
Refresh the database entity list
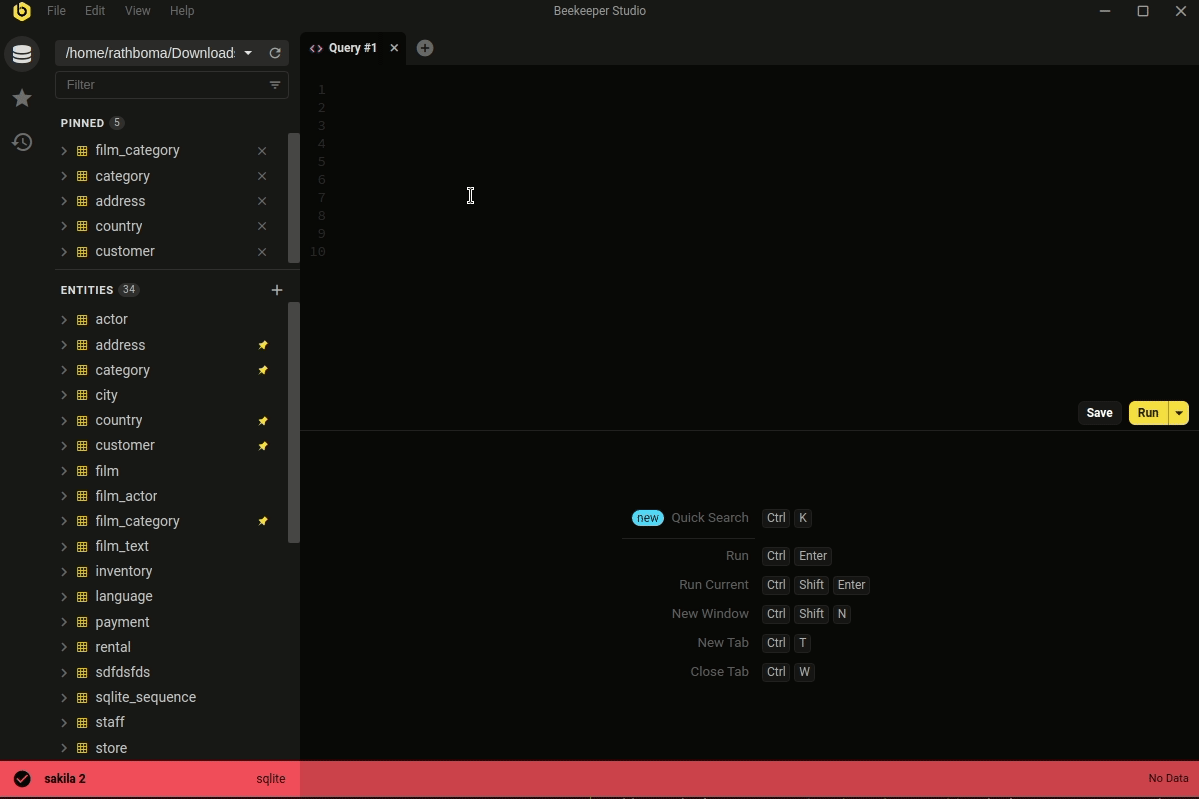coord(275,53)
